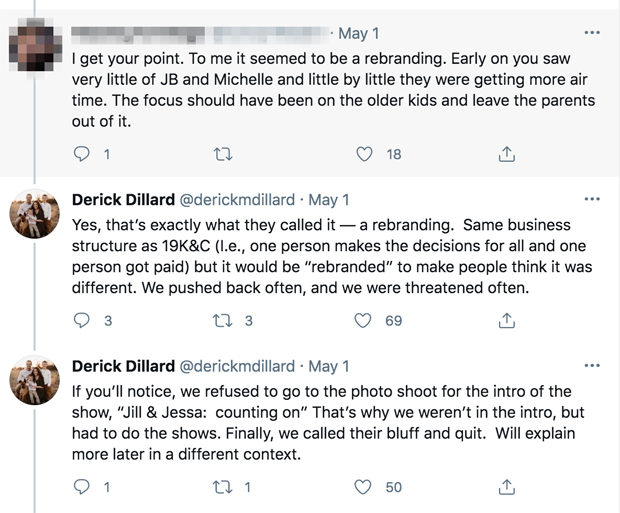
Task: Retweet the tweet with 3 retweets
Action: pos(223,320)
